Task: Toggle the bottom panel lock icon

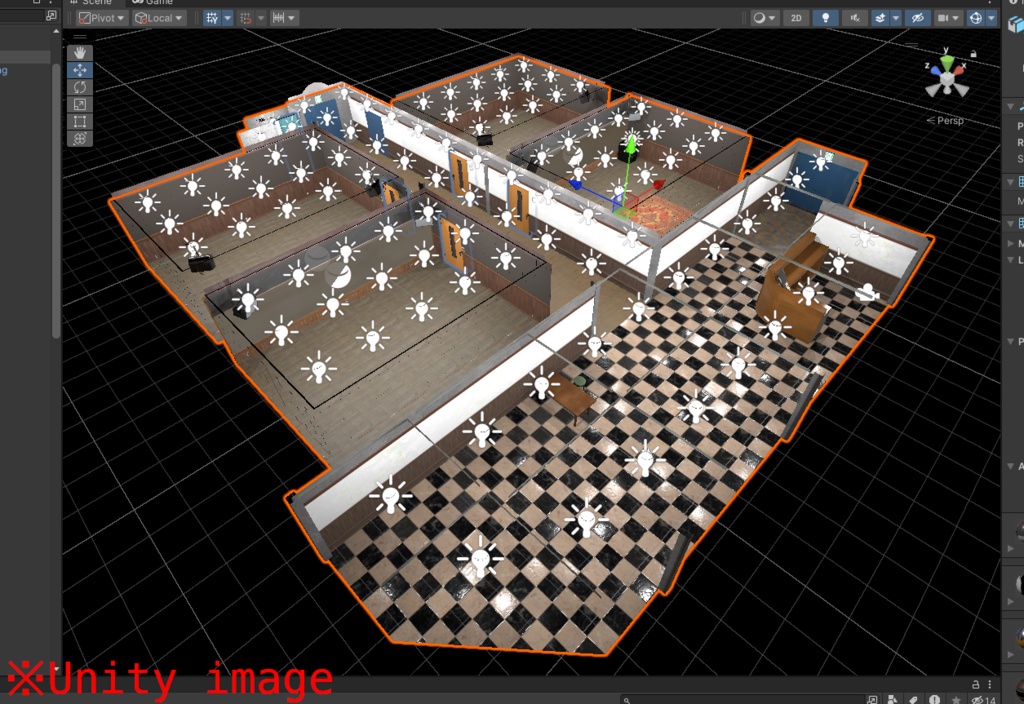Action: (x=975, y=684)
